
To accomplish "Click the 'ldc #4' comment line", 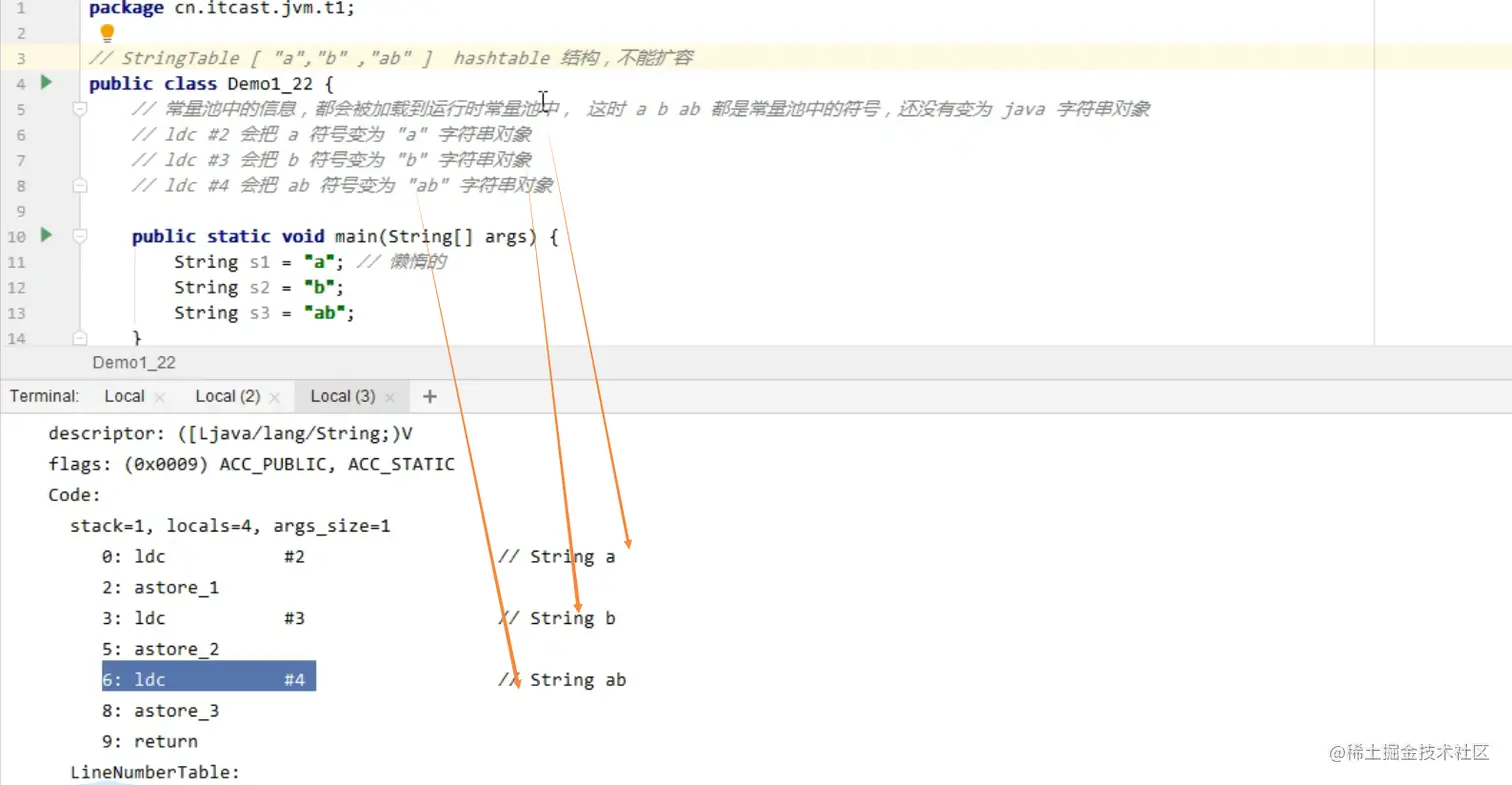I will [342, 185].
